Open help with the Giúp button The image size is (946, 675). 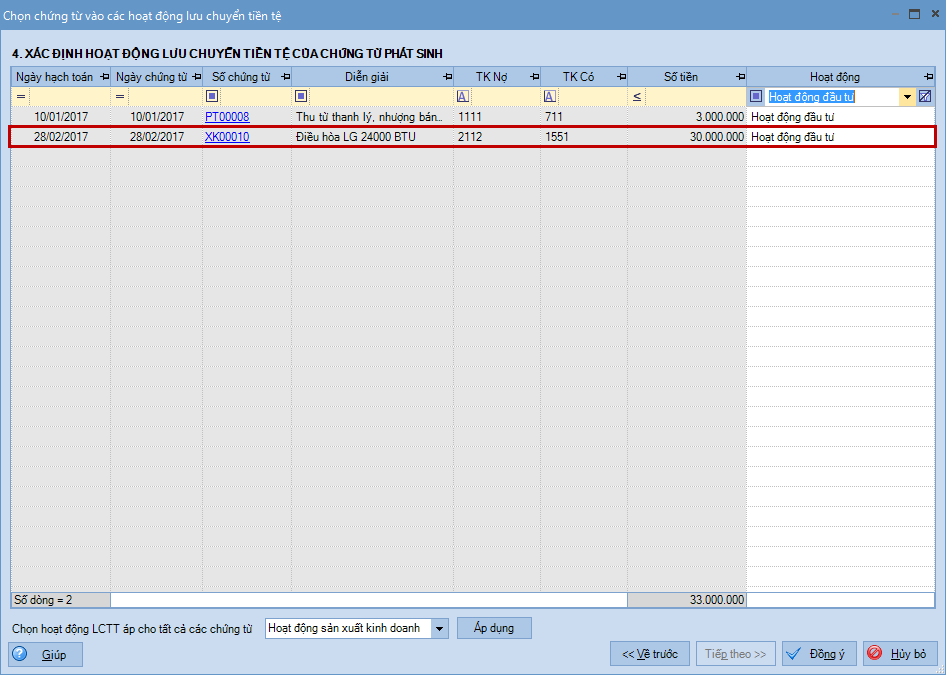46,655
